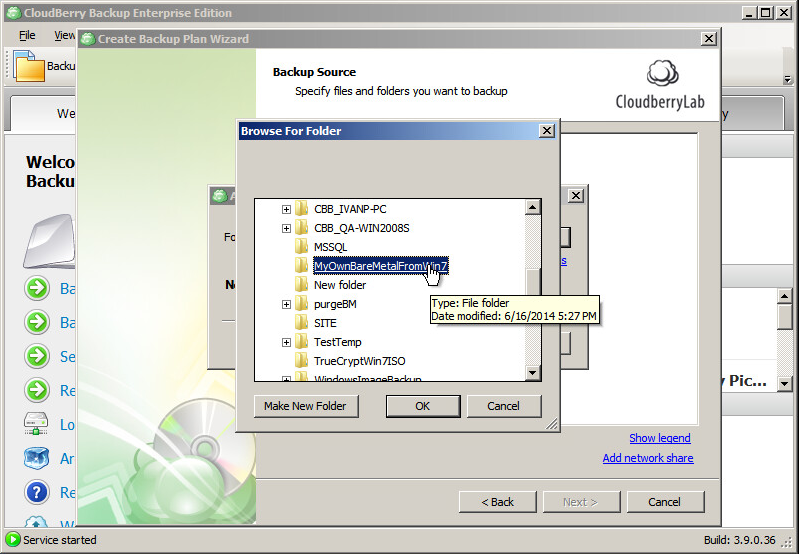Image resolution: width=799 pixels, height=554 pixels.
Task: Expand the CBB_IVANP-PC folder node
Action: click(286, 209)
